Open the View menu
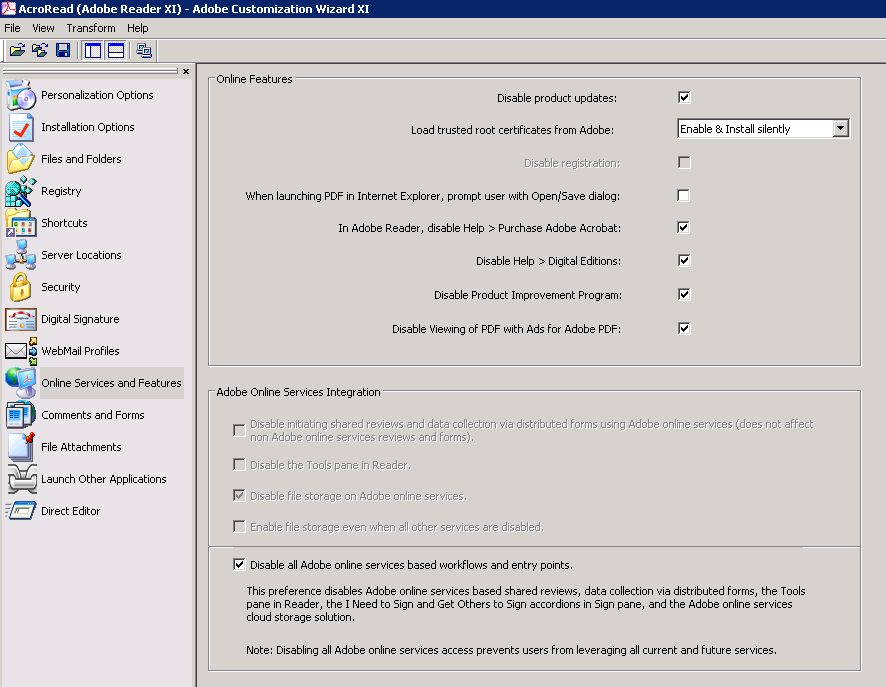The width and height of the screenshot is (886, 687). click(x=43, y=28)
